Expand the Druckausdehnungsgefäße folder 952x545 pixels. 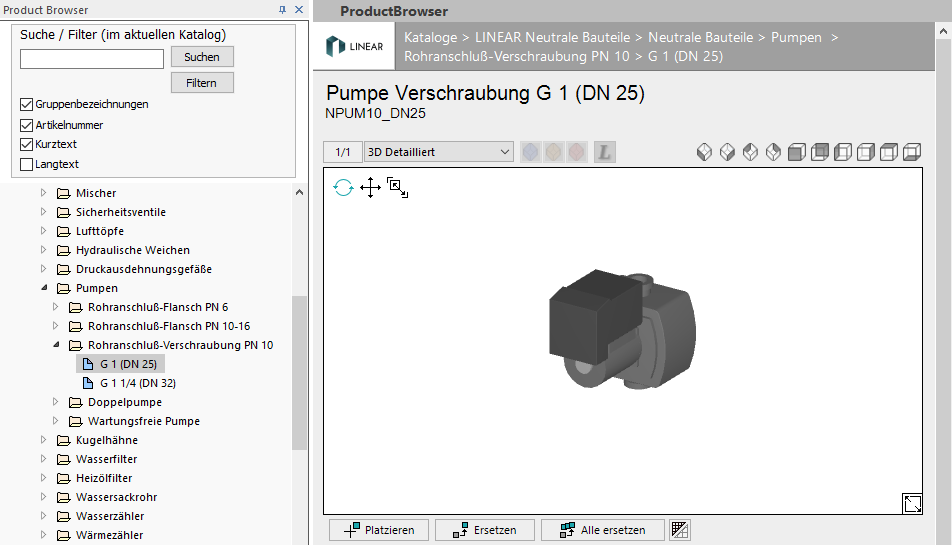pos(43,269)
